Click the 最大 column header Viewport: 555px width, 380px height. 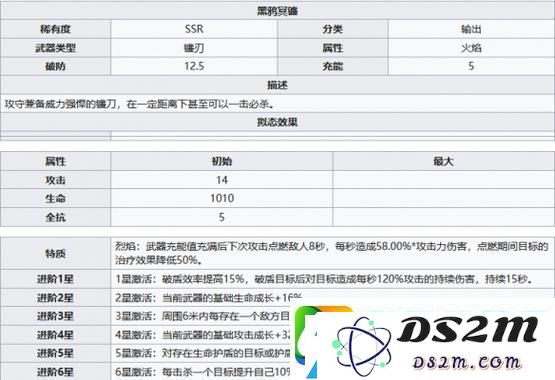[x=444, y=161]
